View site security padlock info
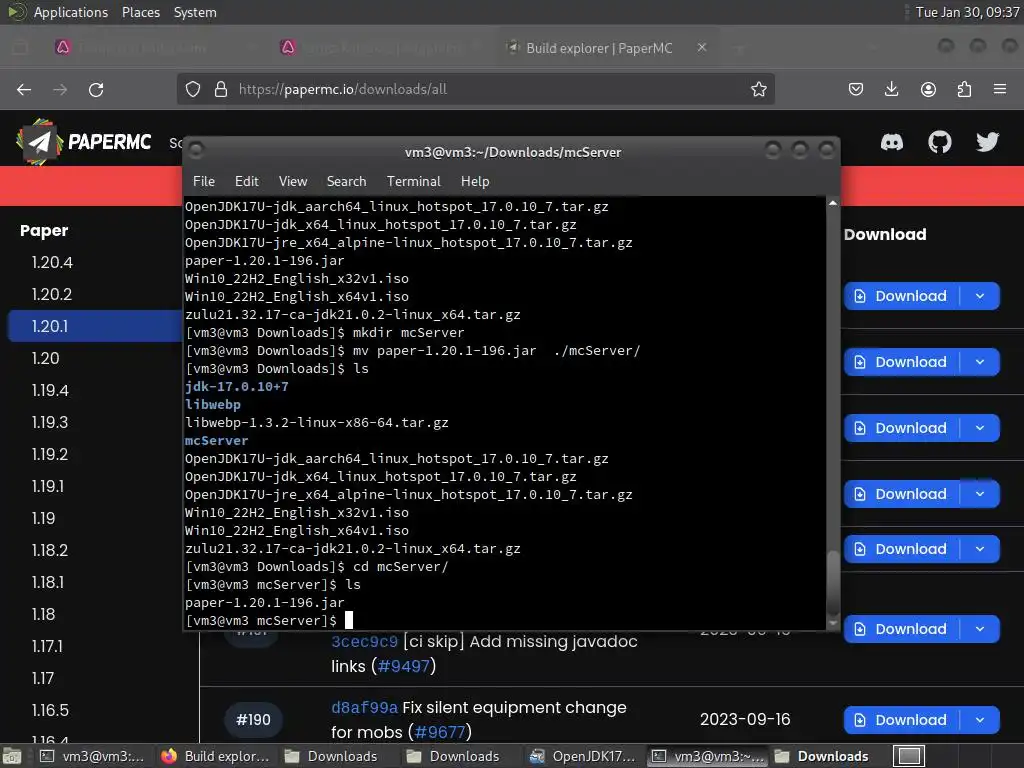Viewport: 1024px width, 768px height. click(221, 89)
